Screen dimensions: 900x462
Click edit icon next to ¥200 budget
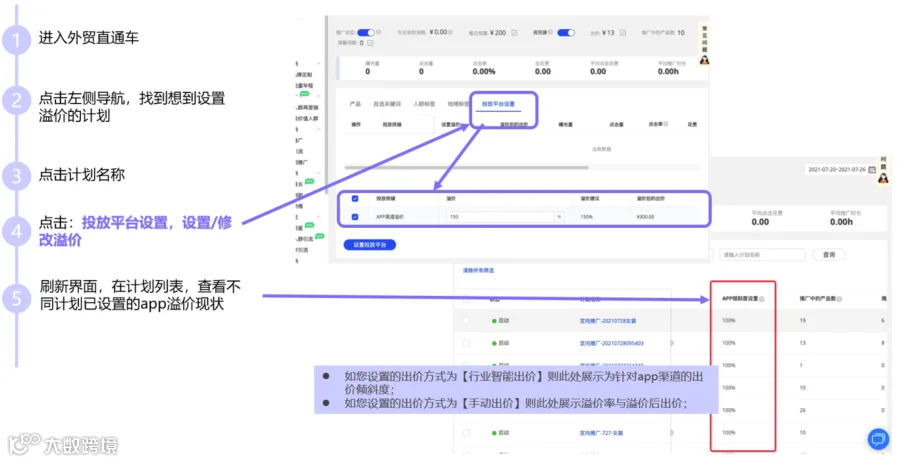click(514, 33)
